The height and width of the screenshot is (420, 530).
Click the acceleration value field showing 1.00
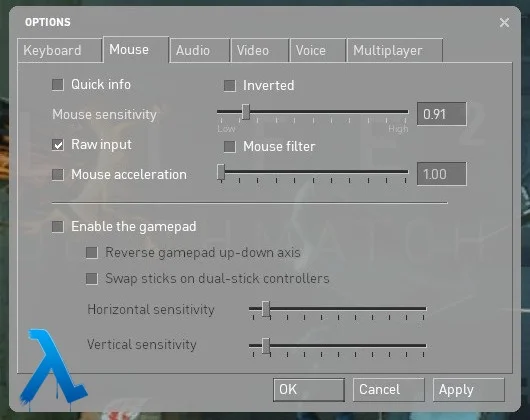point(441,174)
